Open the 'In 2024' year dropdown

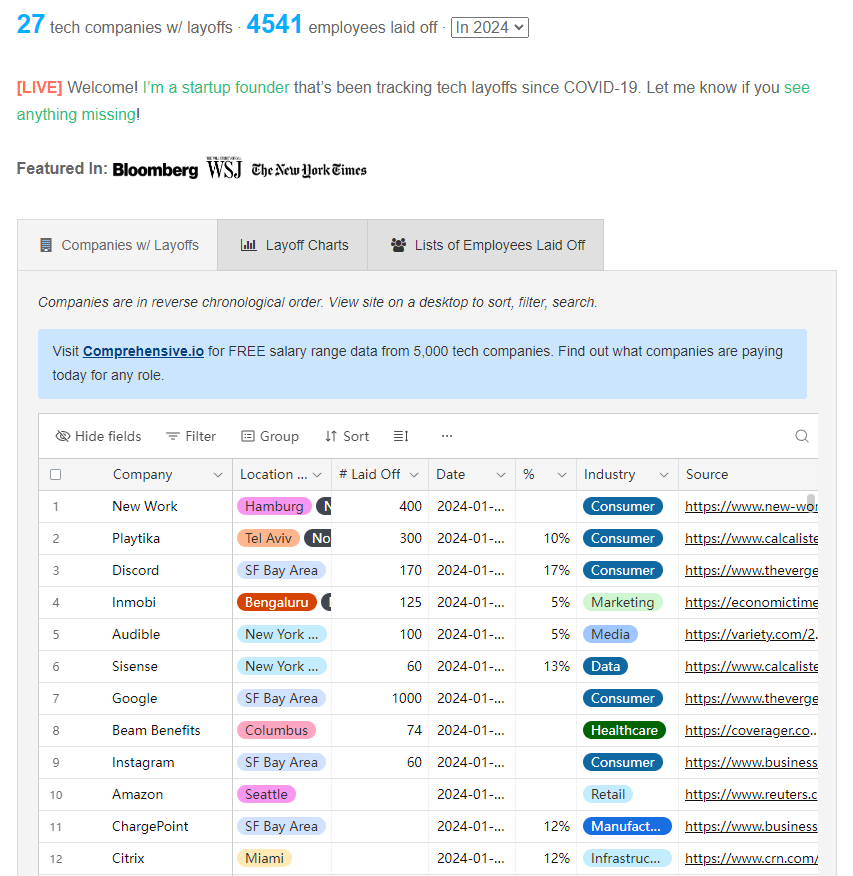(x=489, y=27)
